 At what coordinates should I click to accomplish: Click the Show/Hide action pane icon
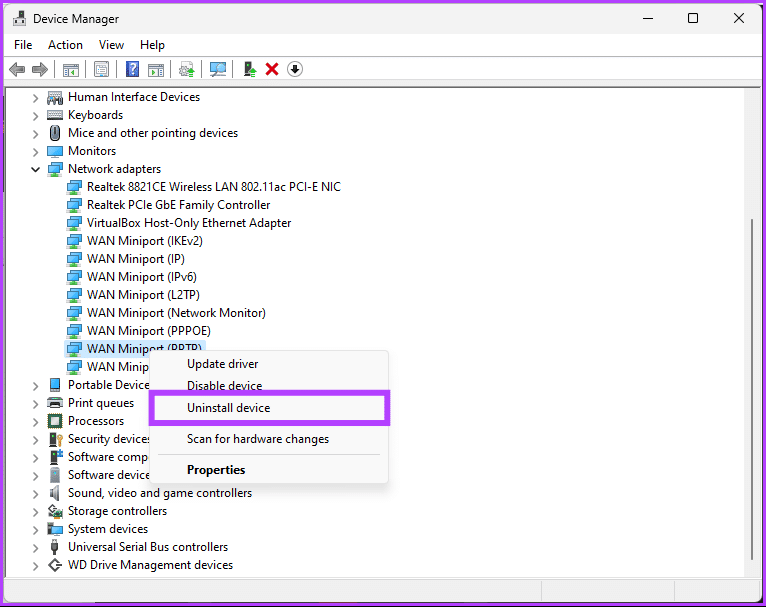tap(156, 69)
